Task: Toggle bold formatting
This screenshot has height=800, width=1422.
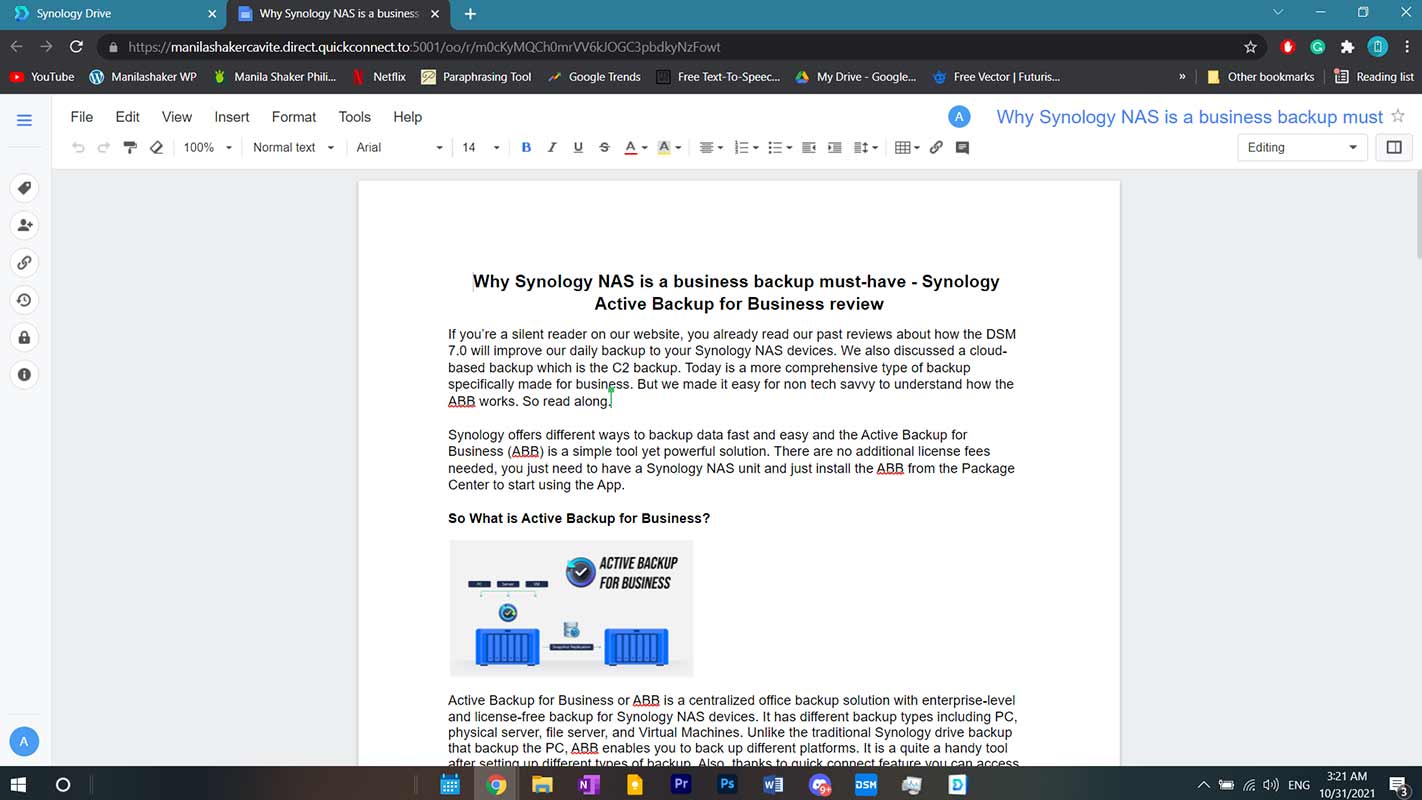Action: pos(526,148)
